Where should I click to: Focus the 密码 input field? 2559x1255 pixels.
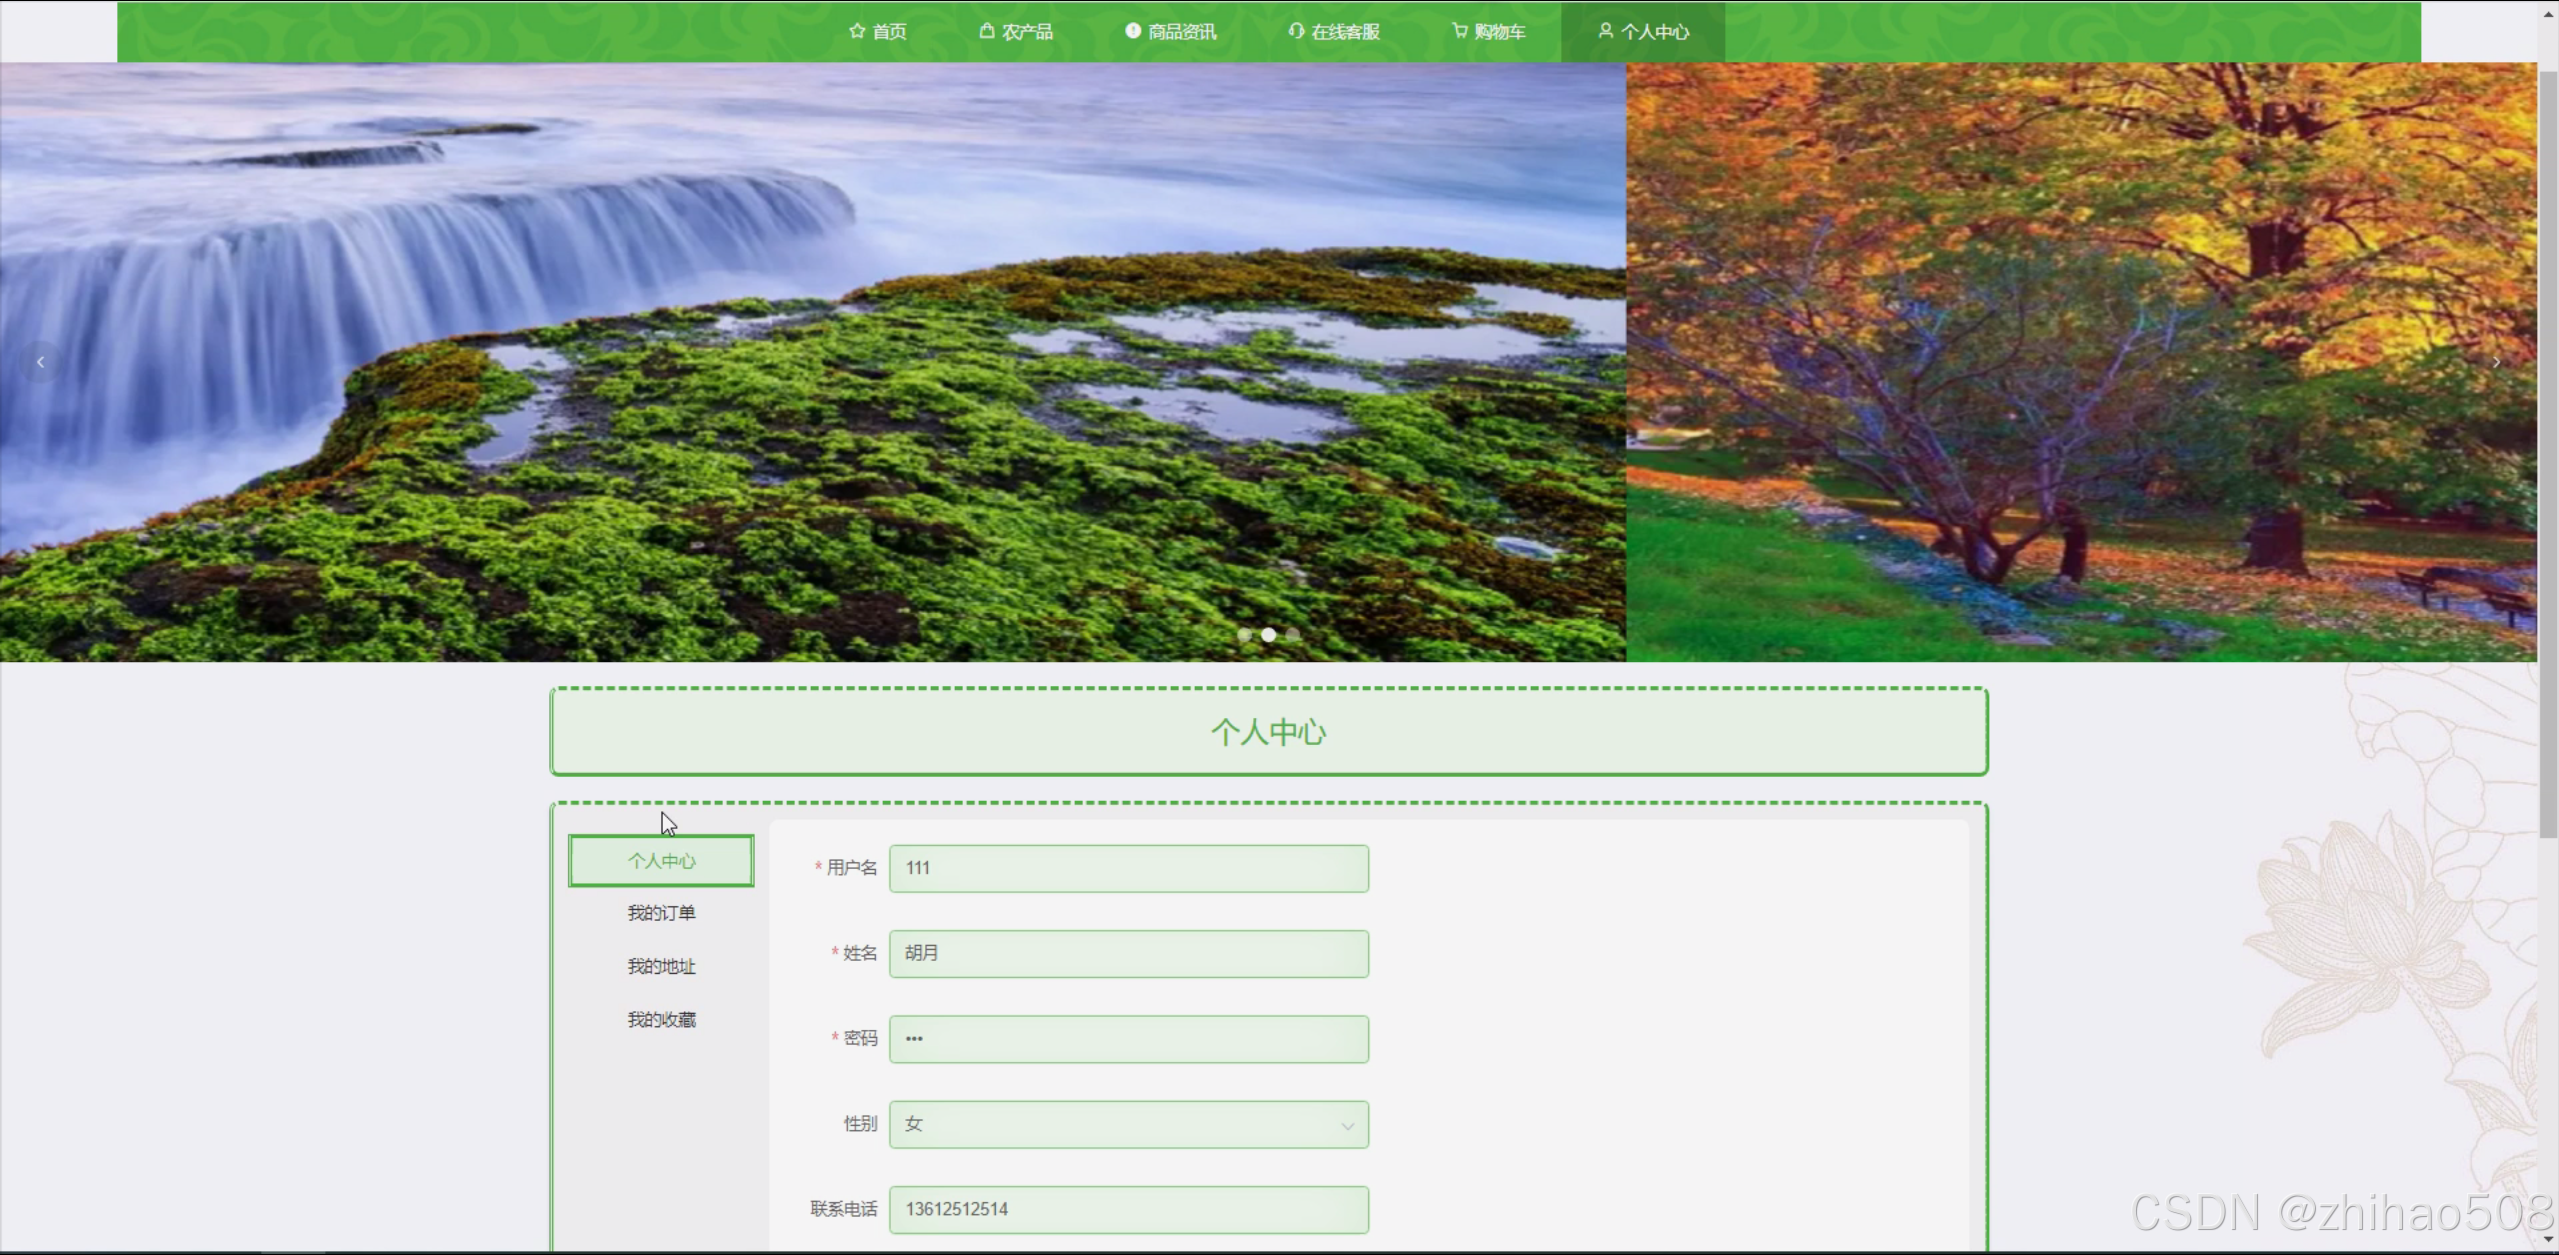[1129, 1039]
